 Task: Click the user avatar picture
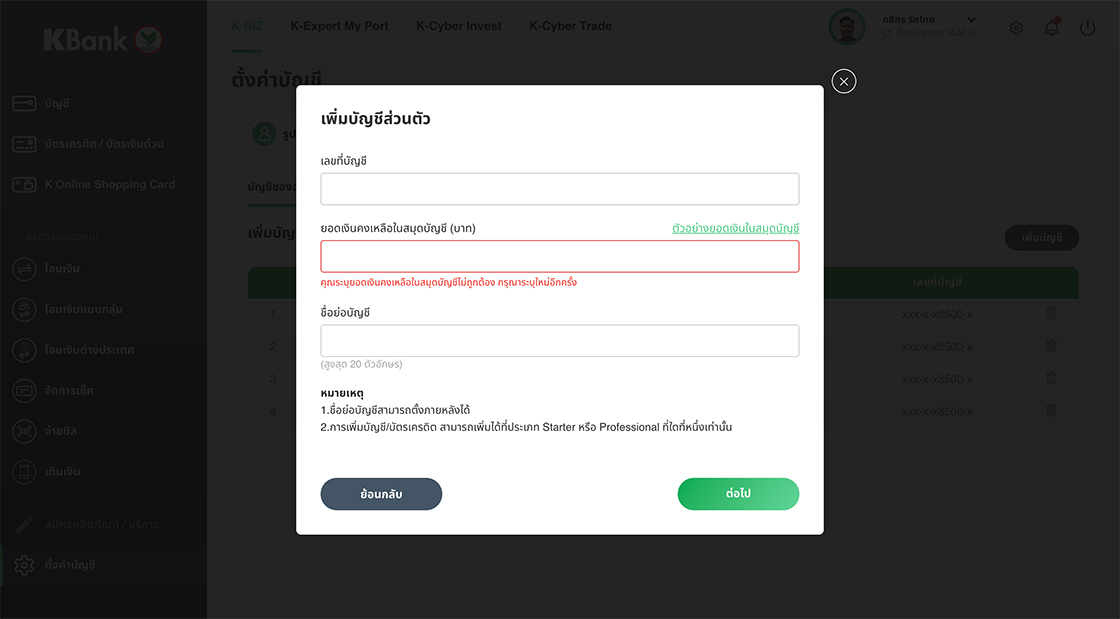point(847,27)
